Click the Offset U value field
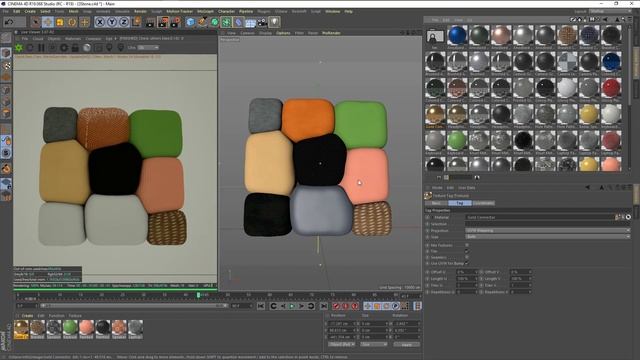Viewport: 640px width, 360px height. [466, 272]
